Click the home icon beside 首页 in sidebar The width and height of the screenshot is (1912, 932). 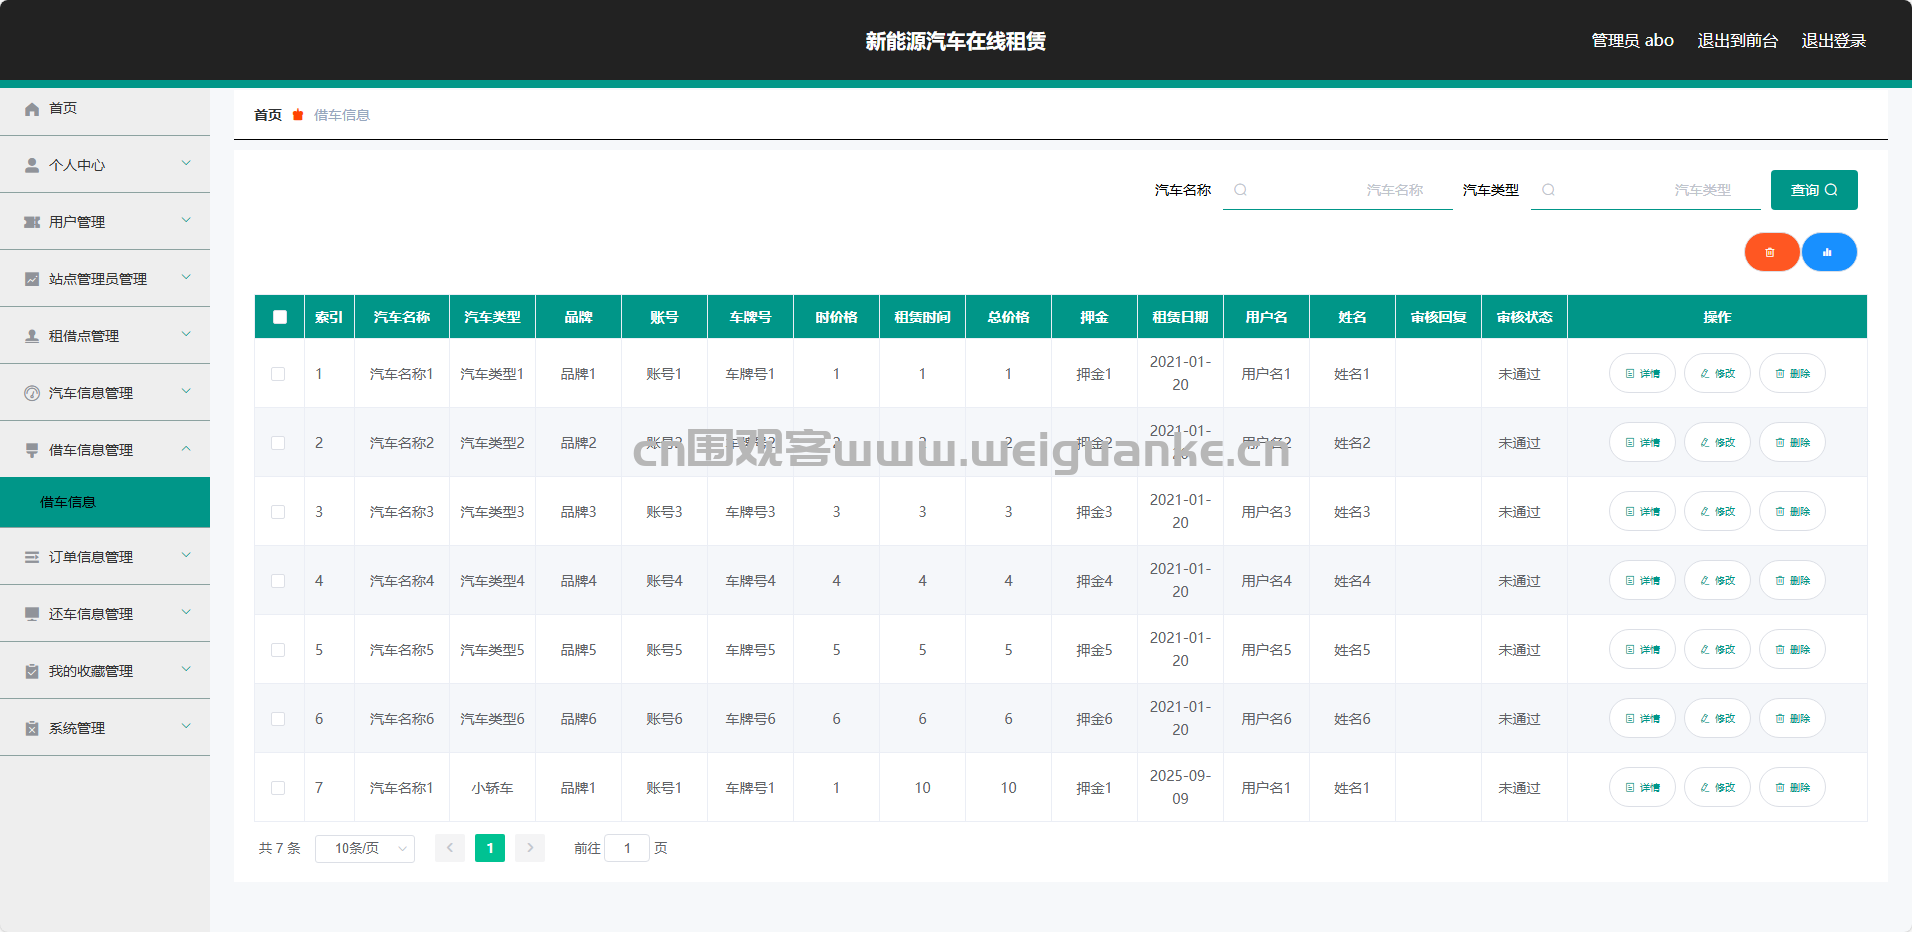32,109
